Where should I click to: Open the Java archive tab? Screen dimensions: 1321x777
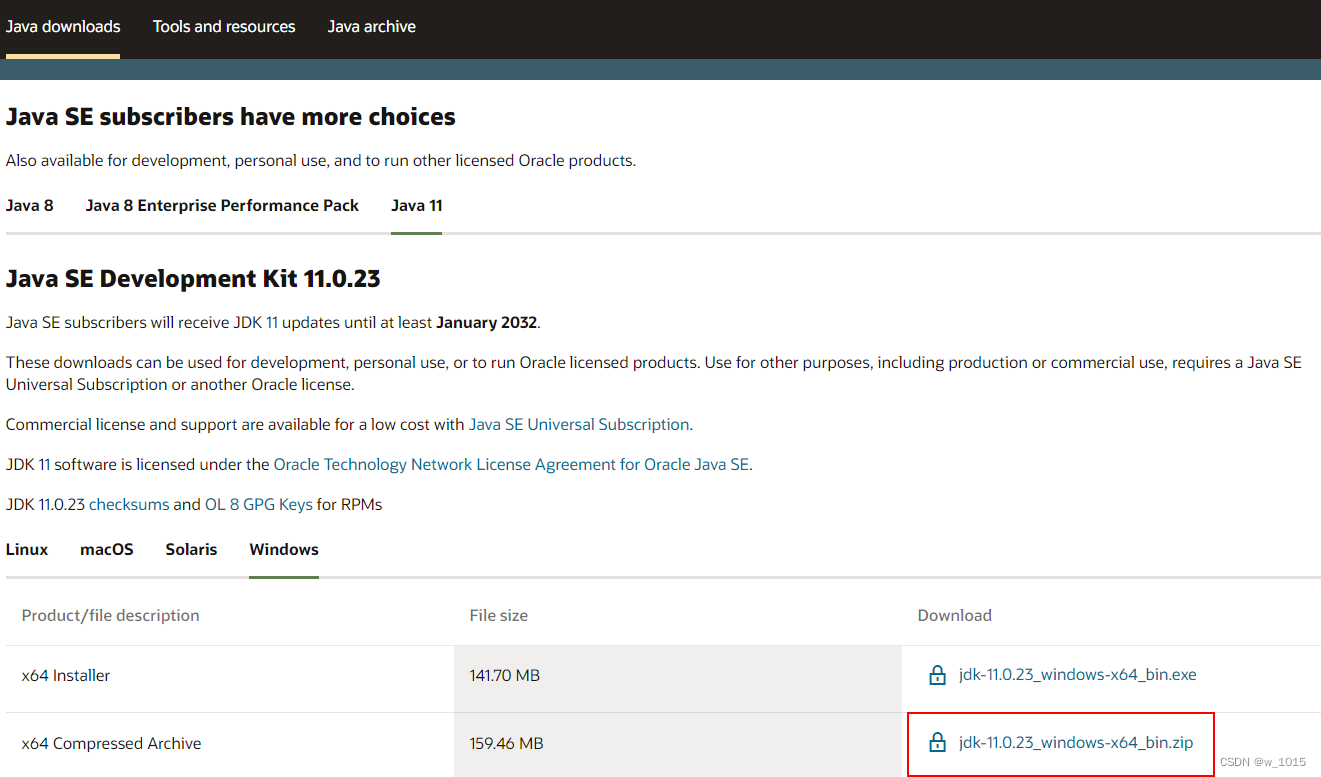pyautogui.click(x=372, y=27)
